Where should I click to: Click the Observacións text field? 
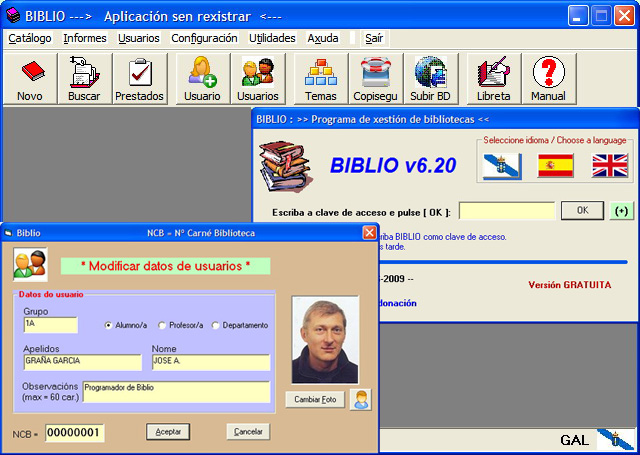(x=175, y=391)
